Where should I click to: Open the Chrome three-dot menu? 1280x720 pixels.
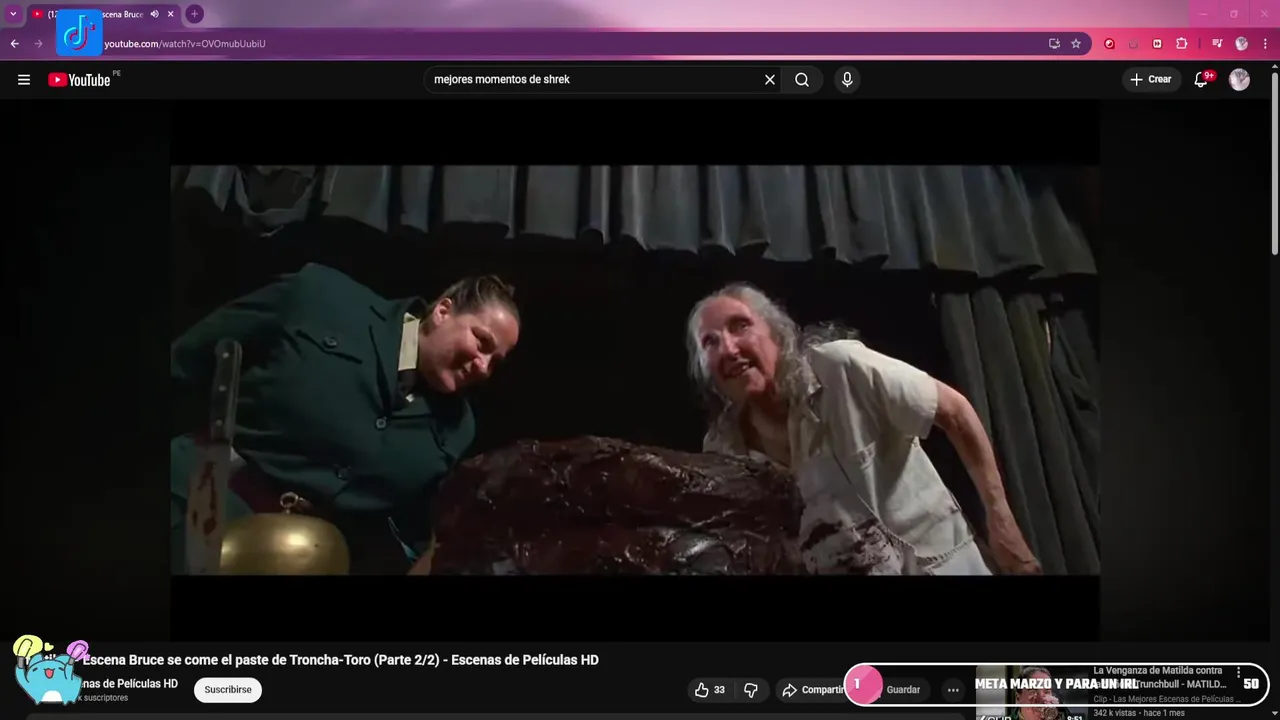pyautogui.click(x=1265, y=44)
